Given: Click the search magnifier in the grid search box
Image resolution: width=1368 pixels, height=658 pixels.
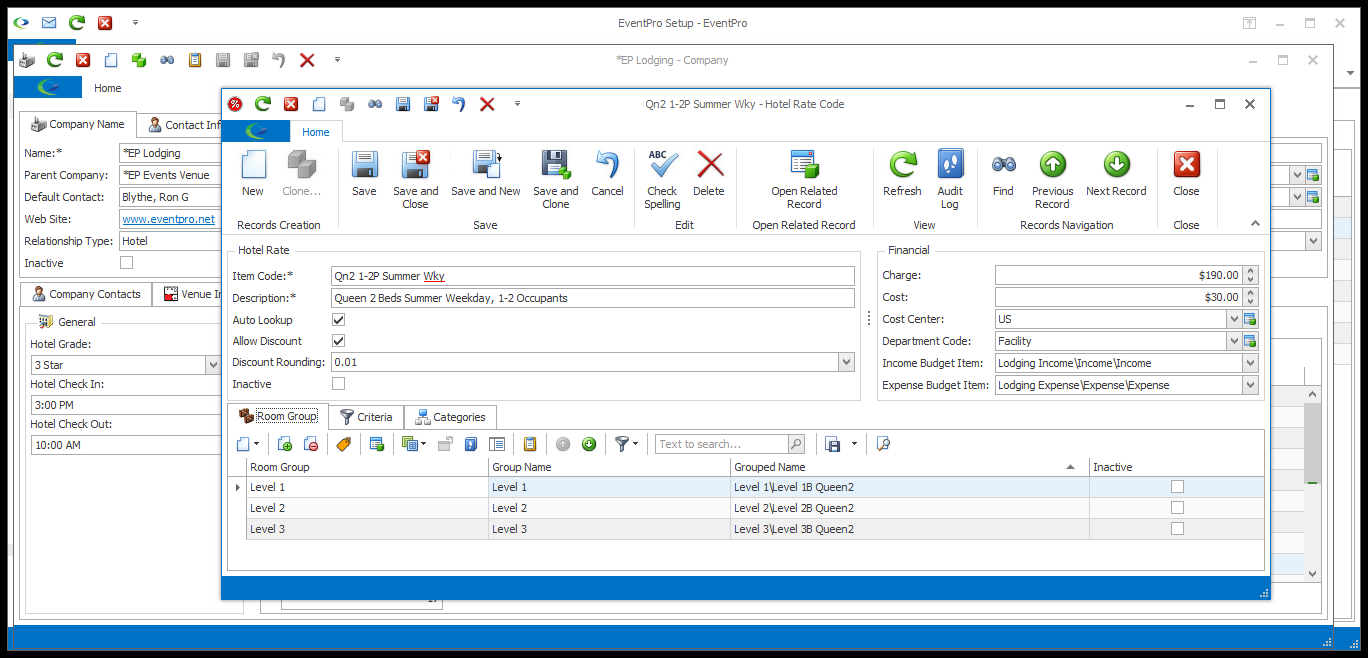Looking at the screenshot, I should [x=796, y=444].
